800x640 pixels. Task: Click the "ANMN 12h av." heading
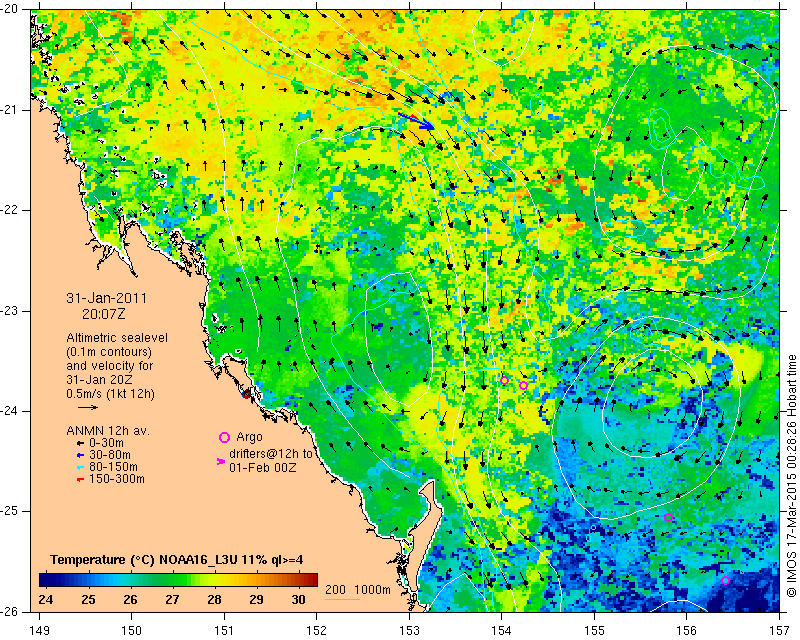(108, 431)
